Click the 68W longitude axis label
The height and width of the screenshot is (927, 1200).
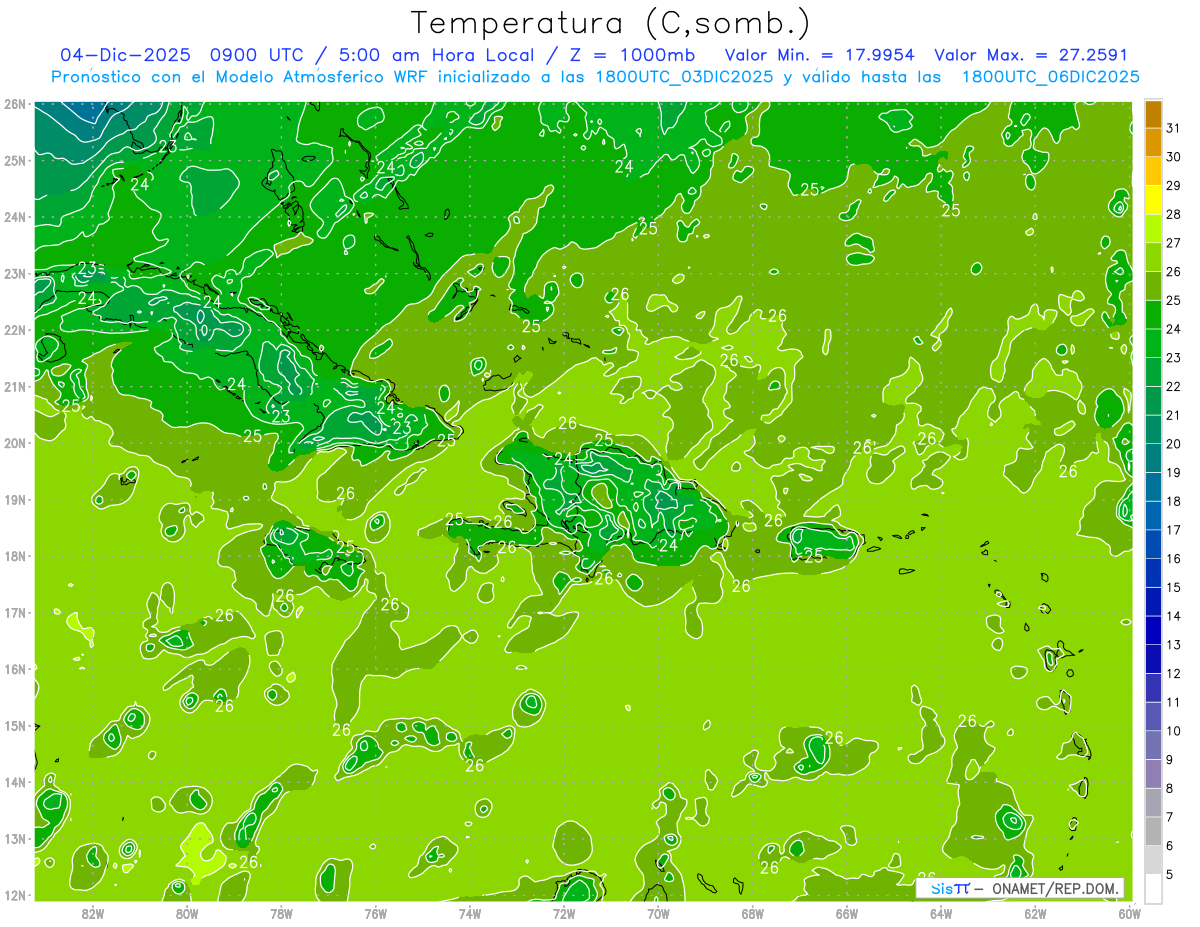point(752,912)
